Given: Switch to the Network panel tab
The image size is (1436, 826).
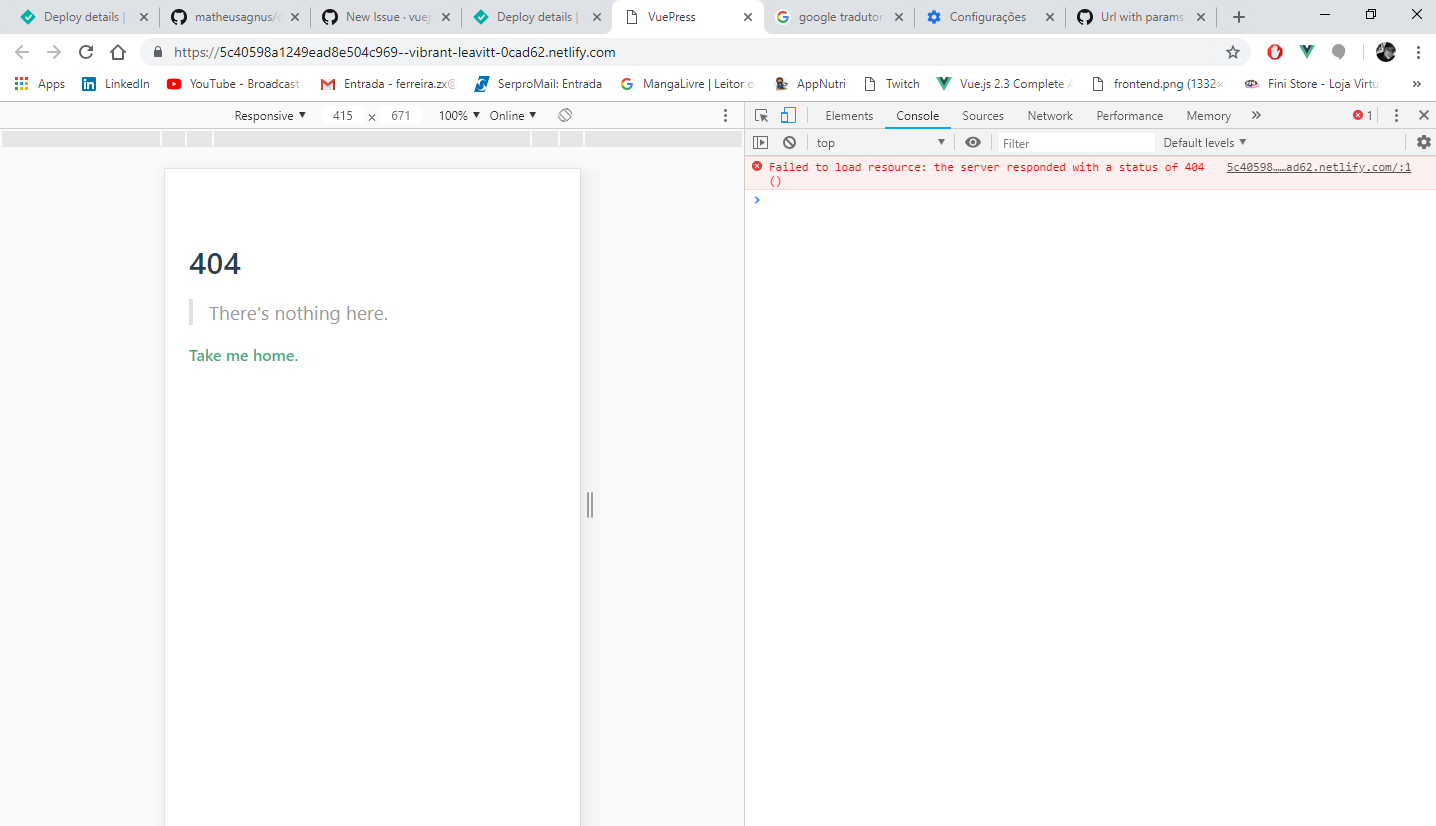Looking at the screenshot, I should coord(1049,115).
